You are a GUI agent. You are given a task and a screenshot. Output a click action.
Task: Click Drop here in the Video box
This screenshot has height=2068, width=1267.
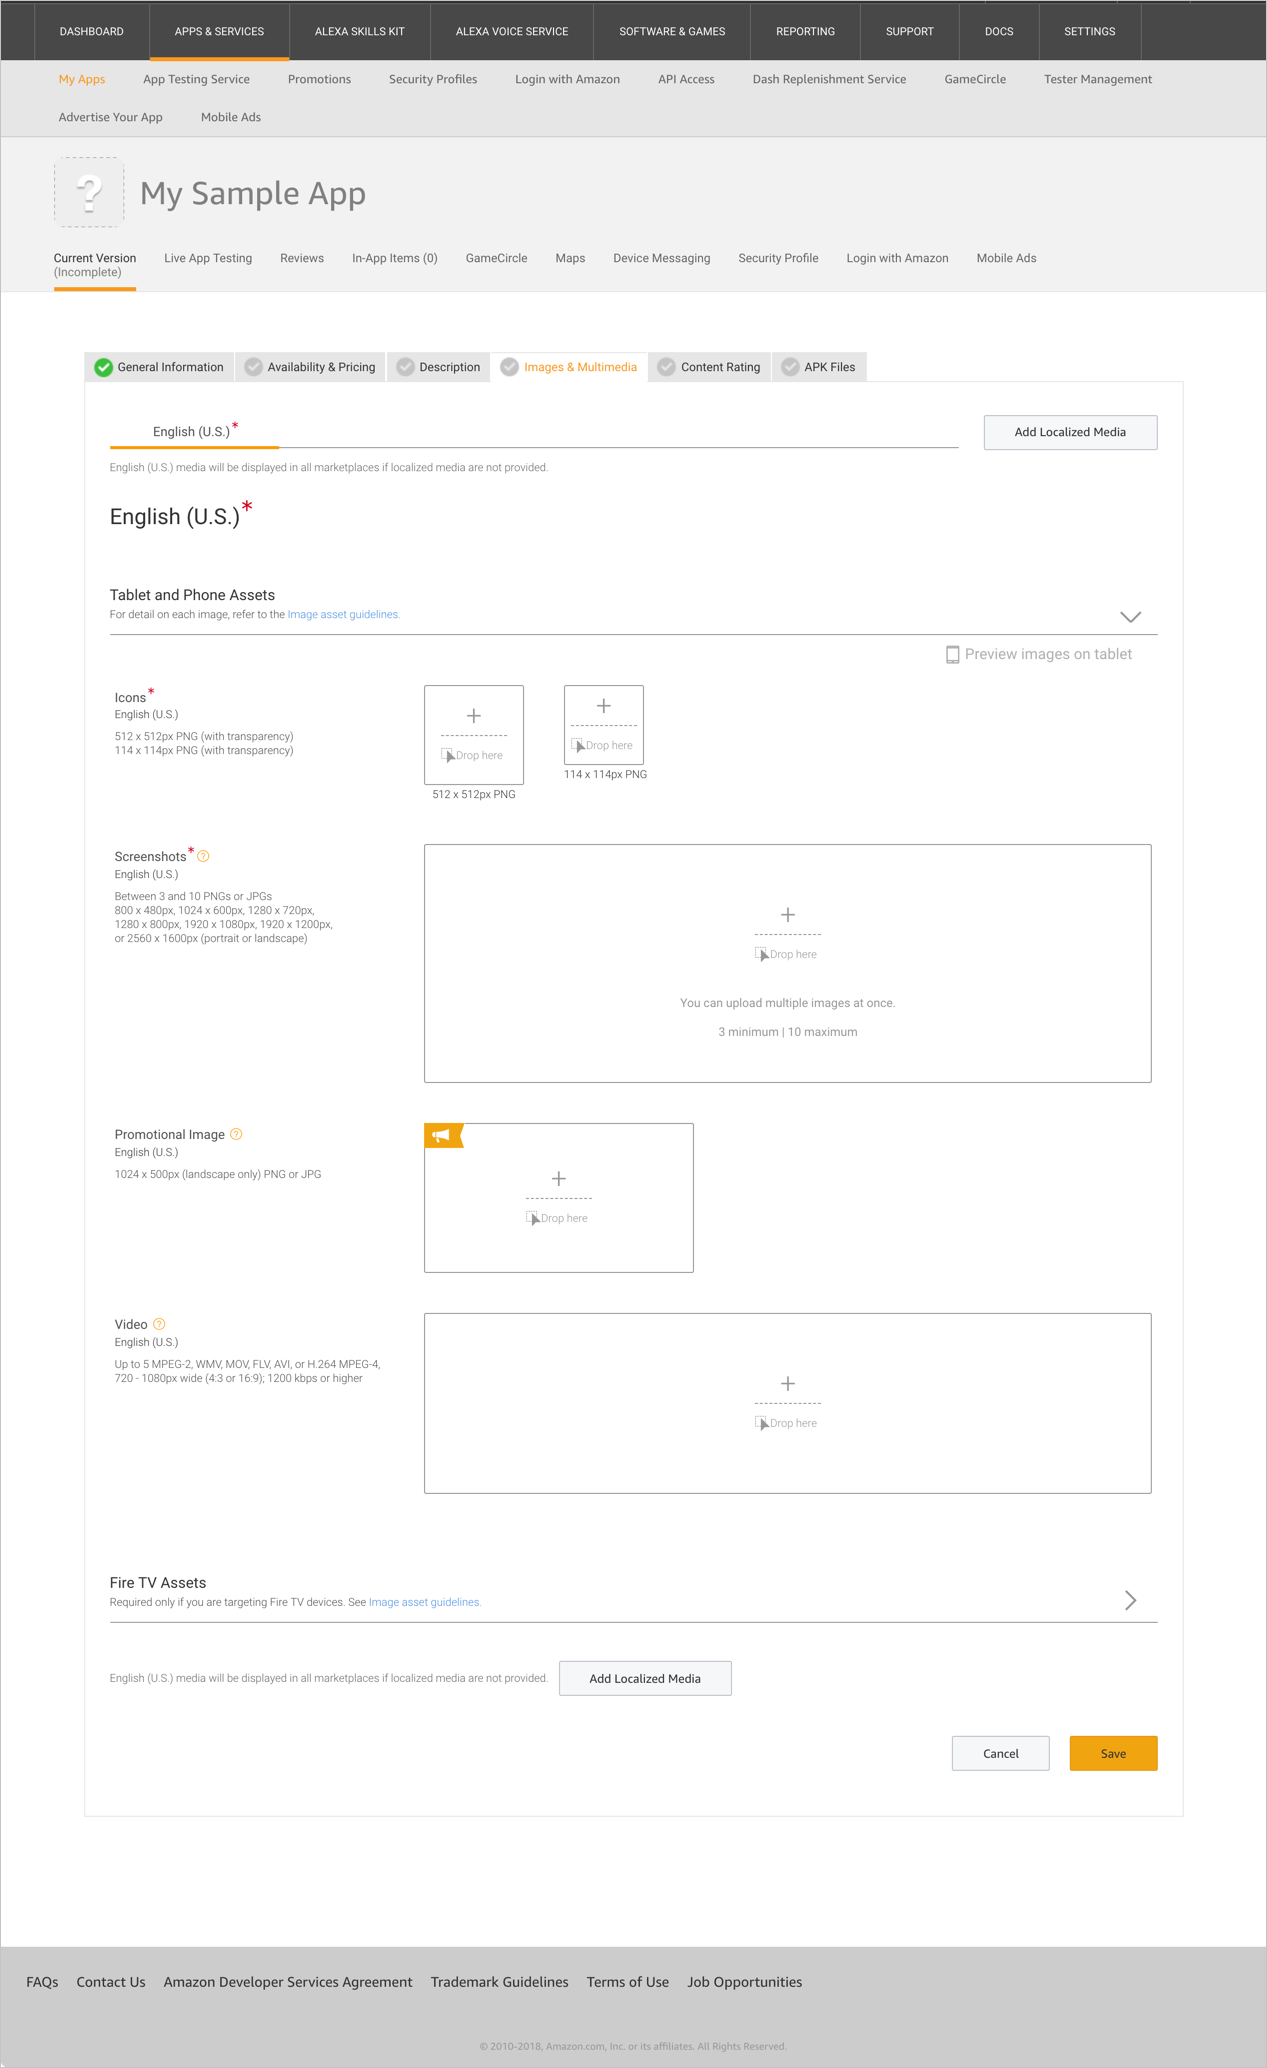pyautogui.click(x=787, y=1423)
